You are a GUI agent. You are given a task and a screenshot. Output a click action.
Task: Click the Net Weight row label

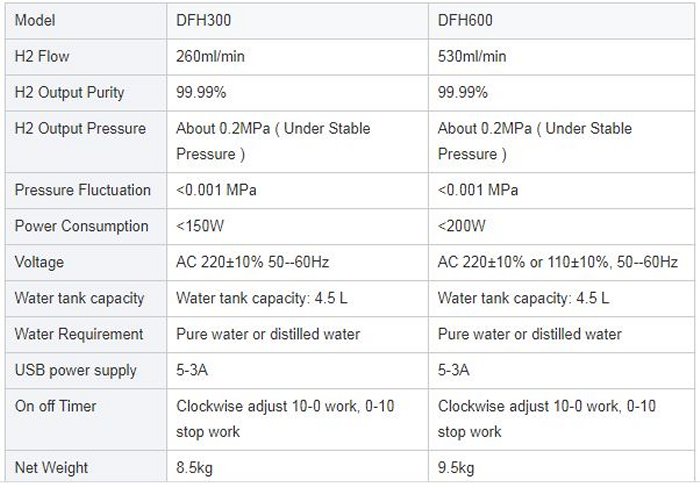[51, 467]
